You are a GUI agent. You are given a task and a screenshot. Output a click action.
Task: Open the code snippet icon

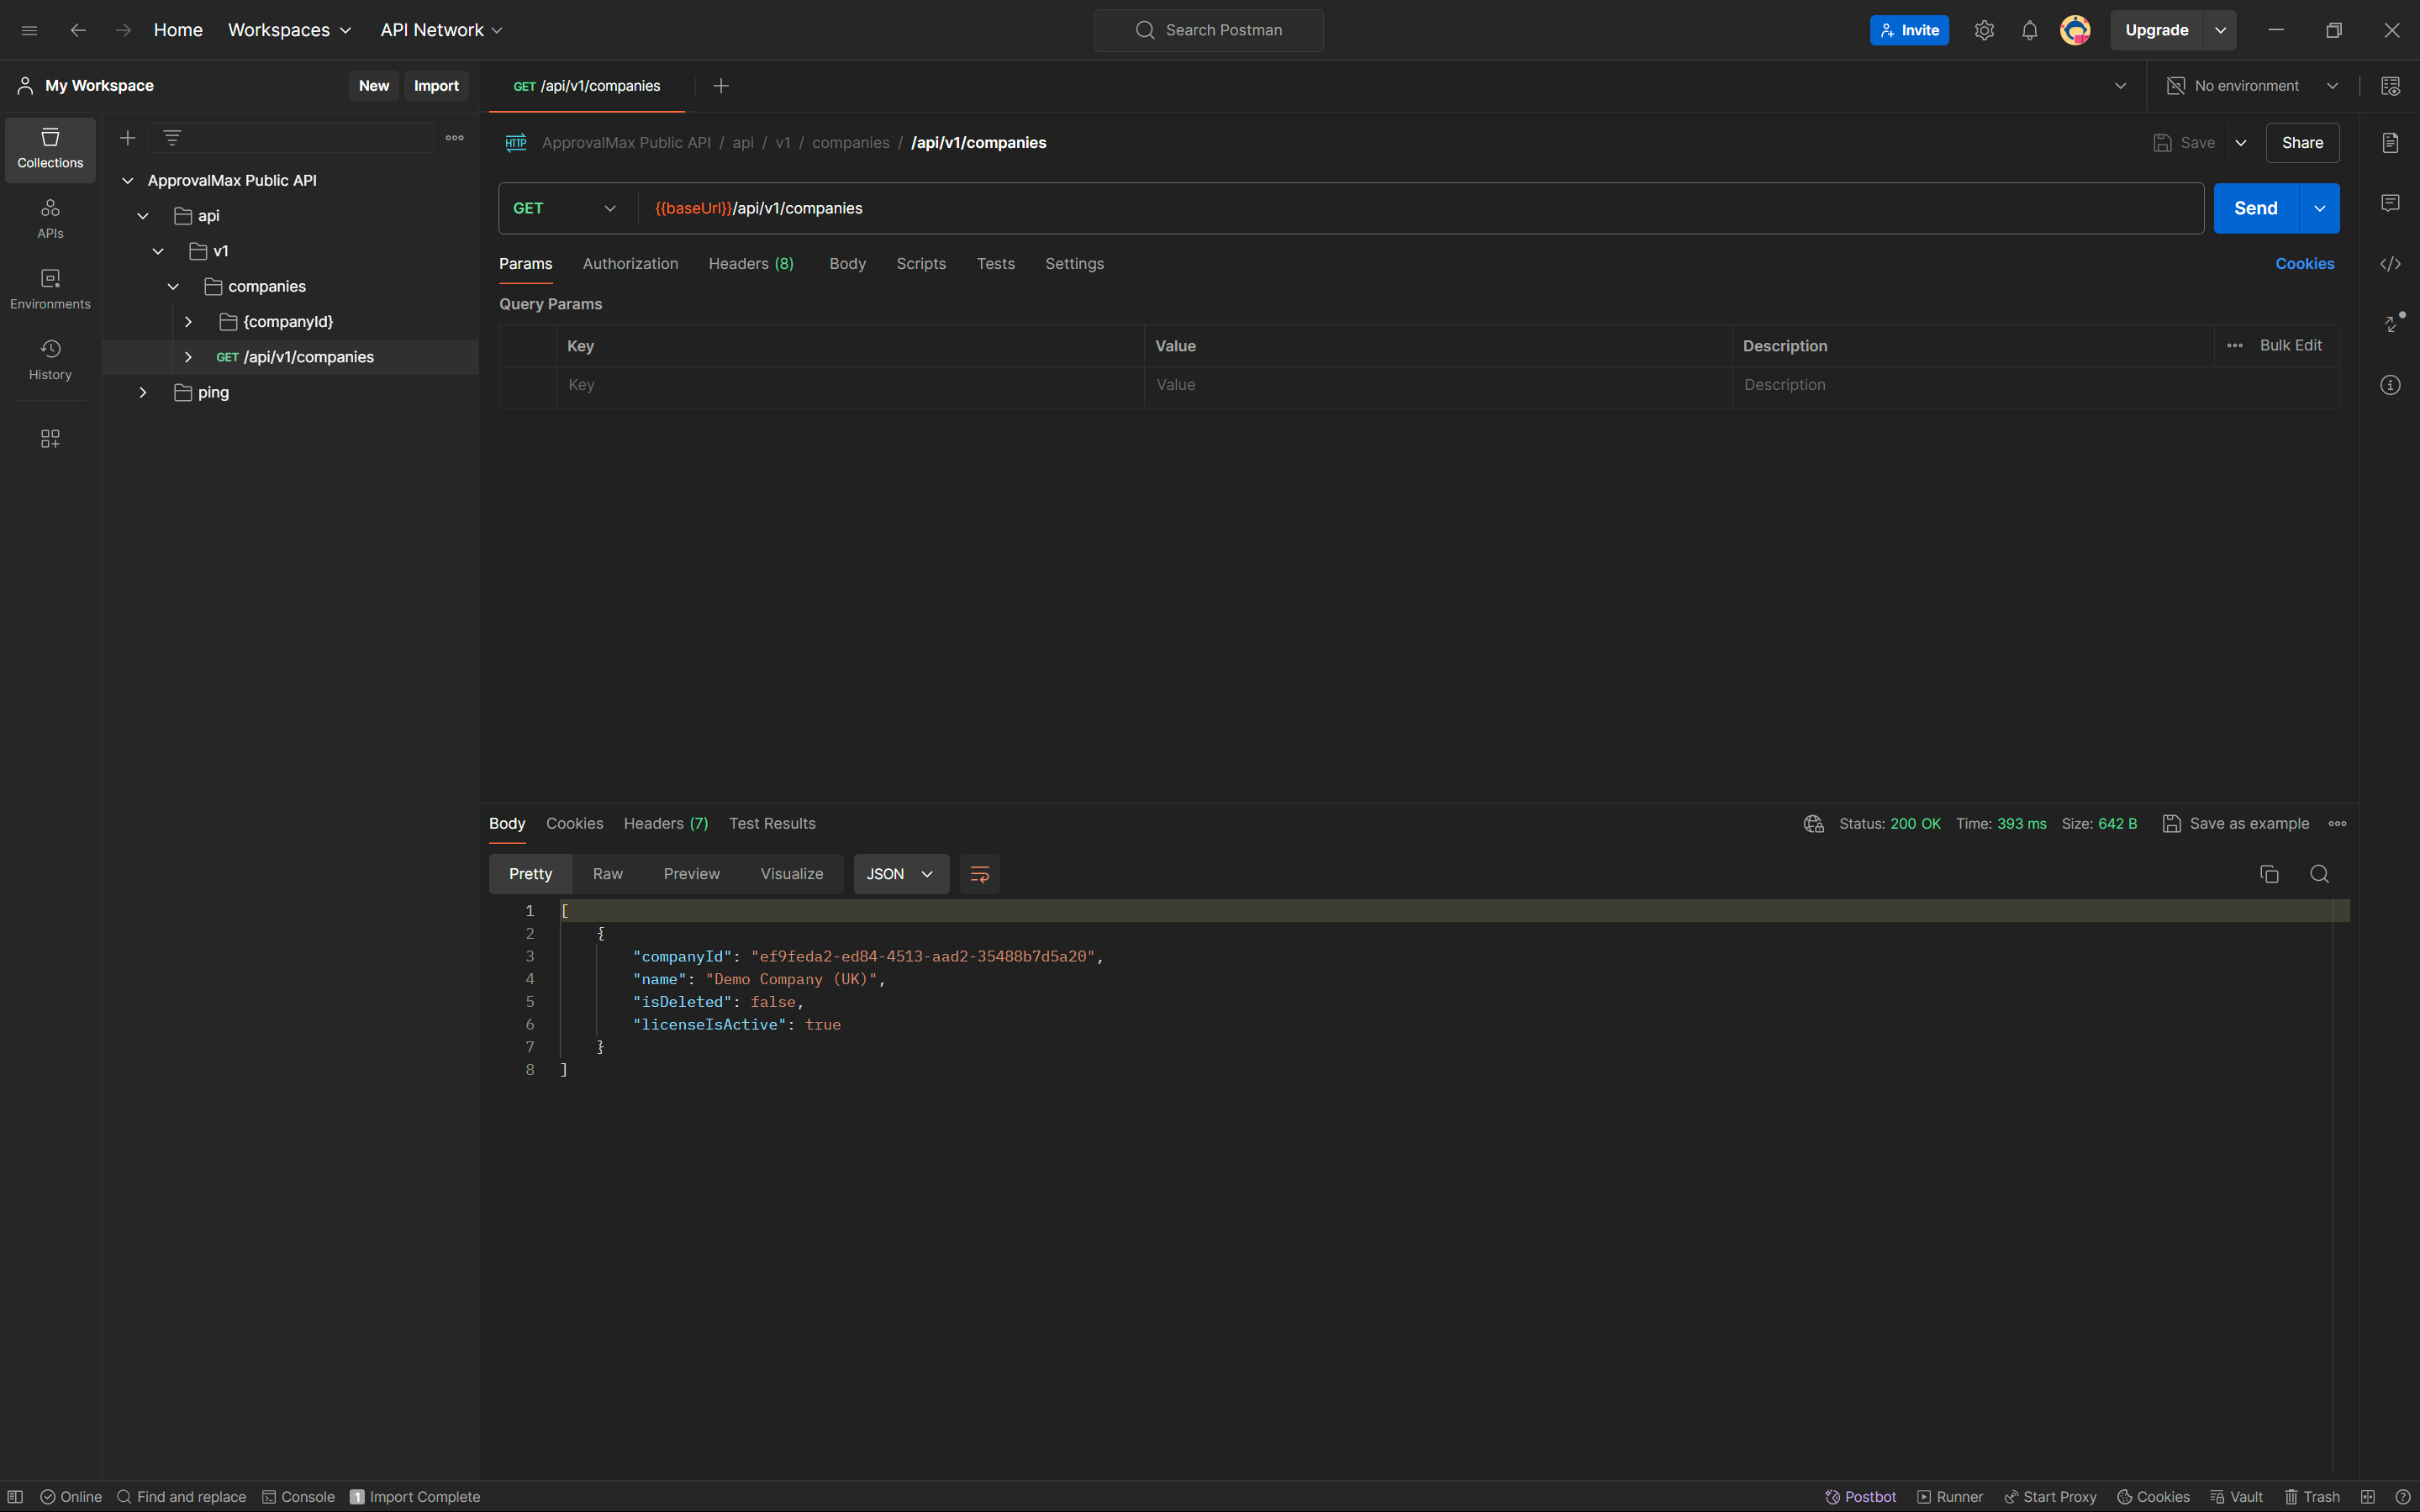tap(2390, 264)
